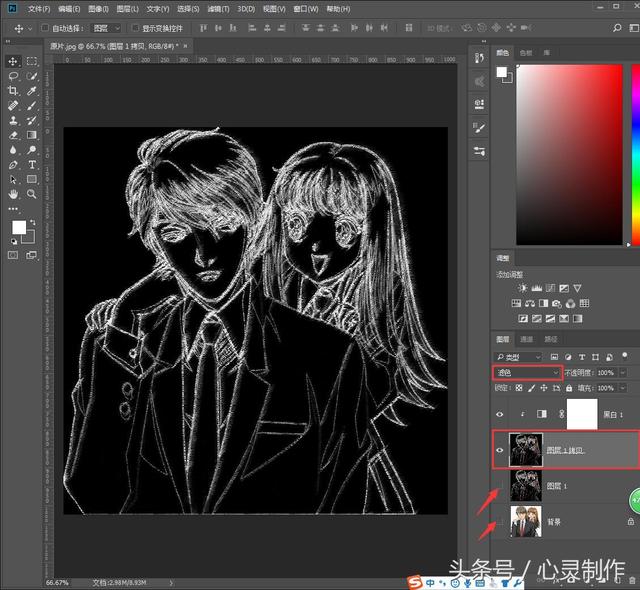Viewport: 640px width, 590px height.
Task: Toggle lock all padlock icon
Action: point(569,388)
